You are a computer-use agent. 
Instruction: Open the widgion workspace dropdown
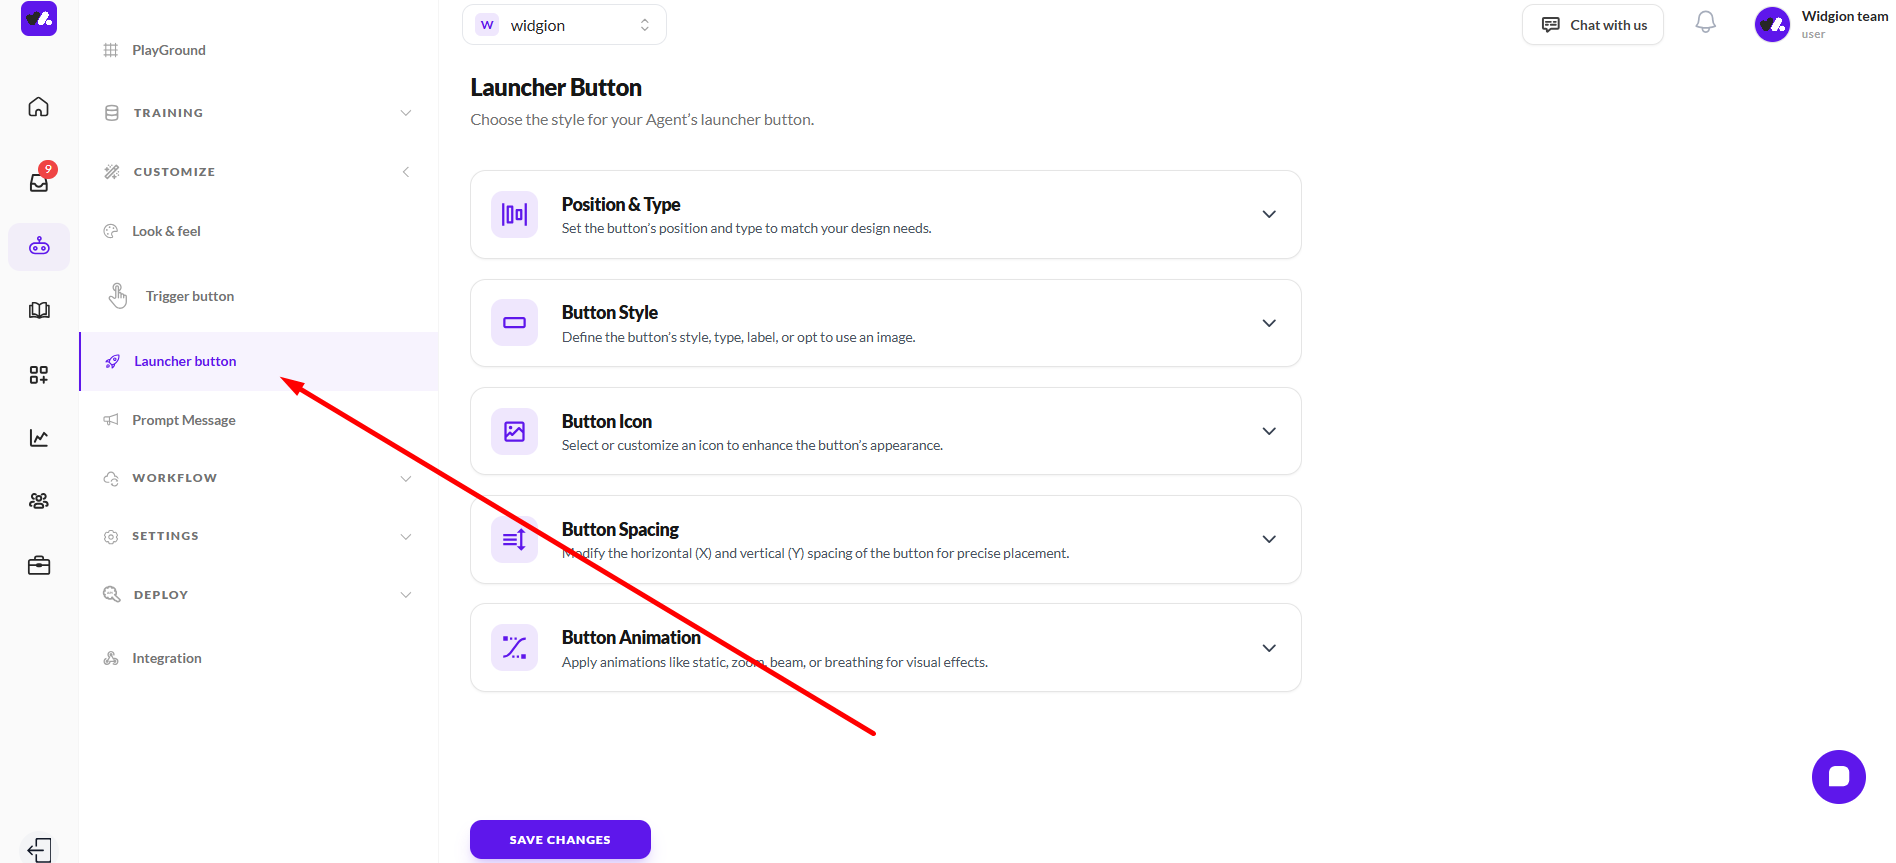click(564, 25)
